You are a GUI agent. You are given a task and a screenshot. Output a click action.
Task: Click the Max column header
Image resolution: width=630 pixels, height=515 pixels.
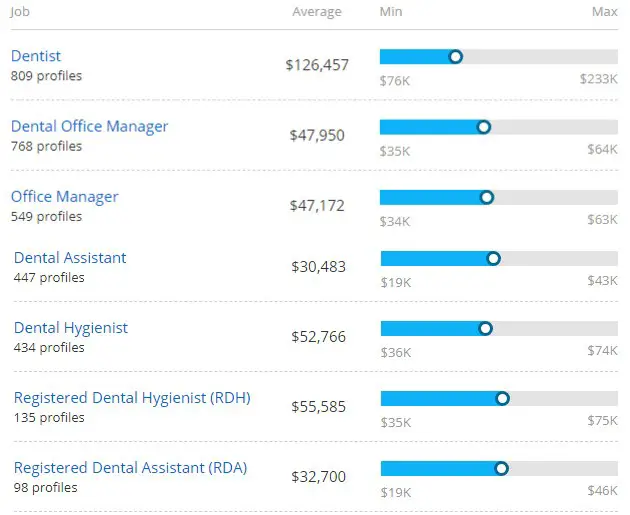tap(604, 12)
